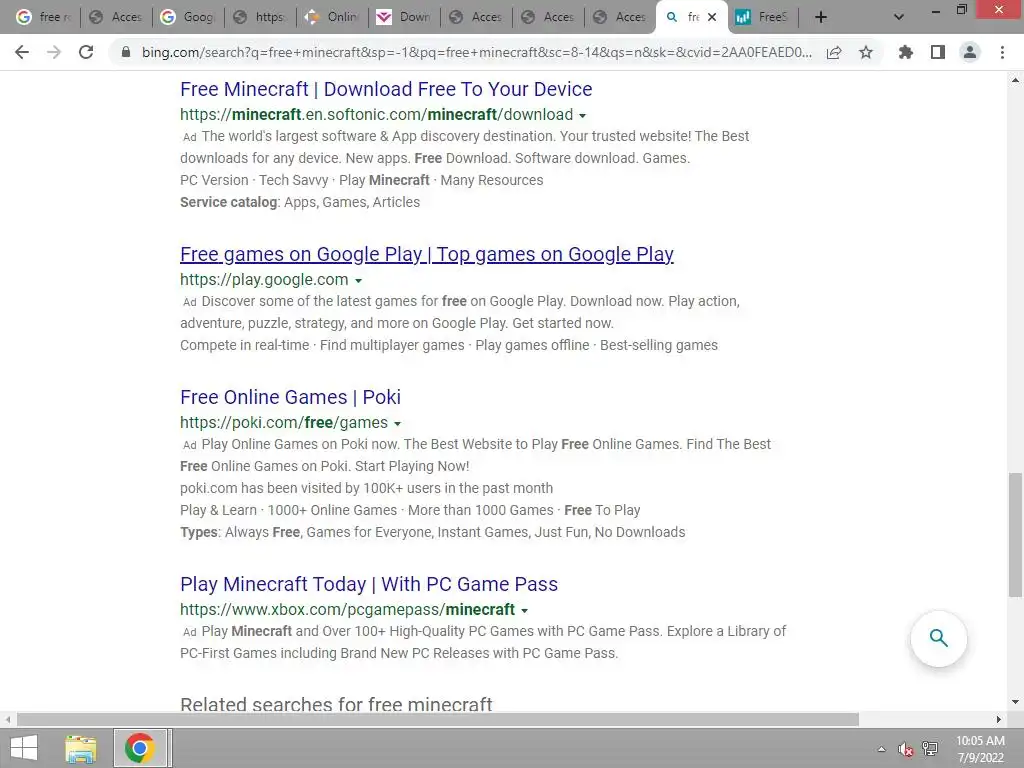Open the muted volume tray icon
This screenshot has width=1024, height=768.
point(905,749)
